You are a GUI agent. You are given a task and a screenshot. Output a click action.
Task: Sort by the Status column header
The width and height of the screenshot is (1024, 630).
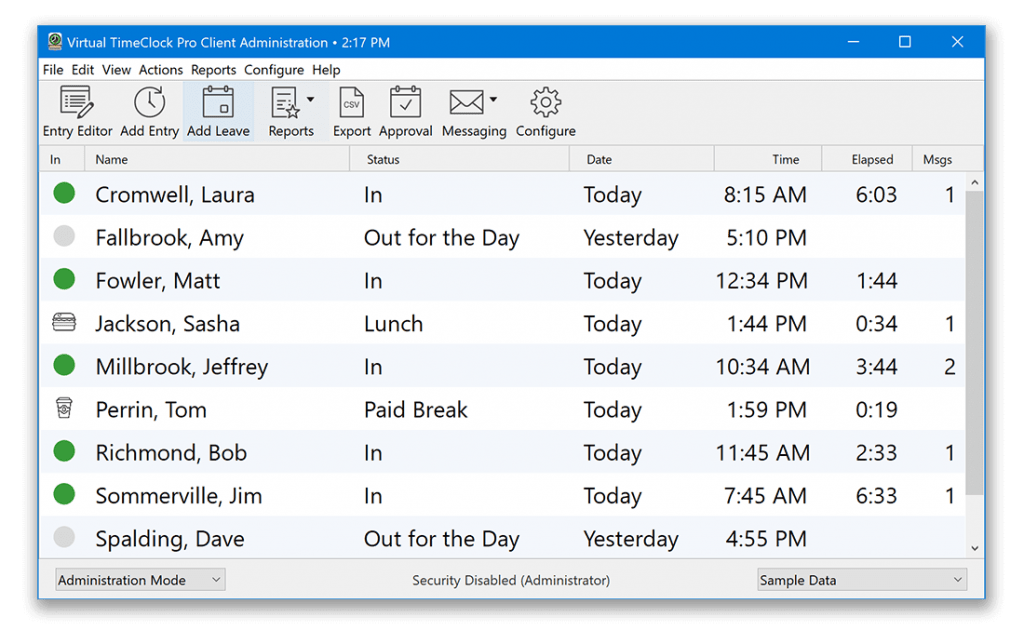(459, 159)
